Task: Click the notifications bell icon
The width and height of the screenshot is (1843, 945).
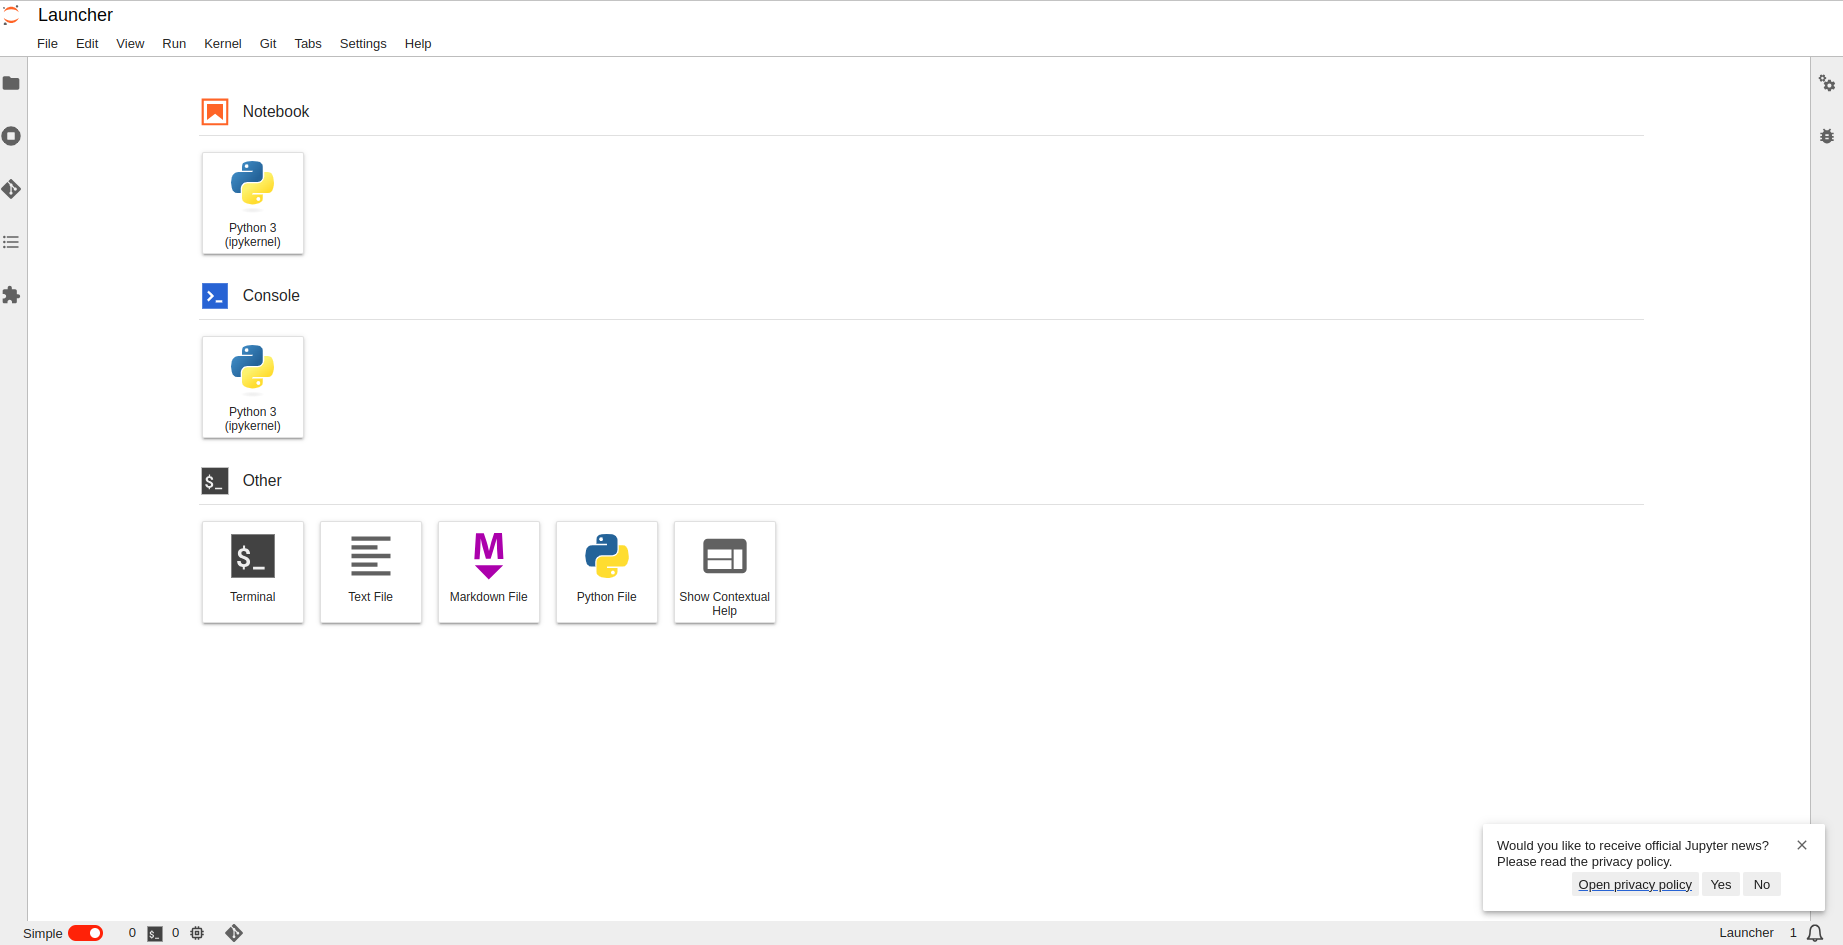Action: tap(1815, 933)
